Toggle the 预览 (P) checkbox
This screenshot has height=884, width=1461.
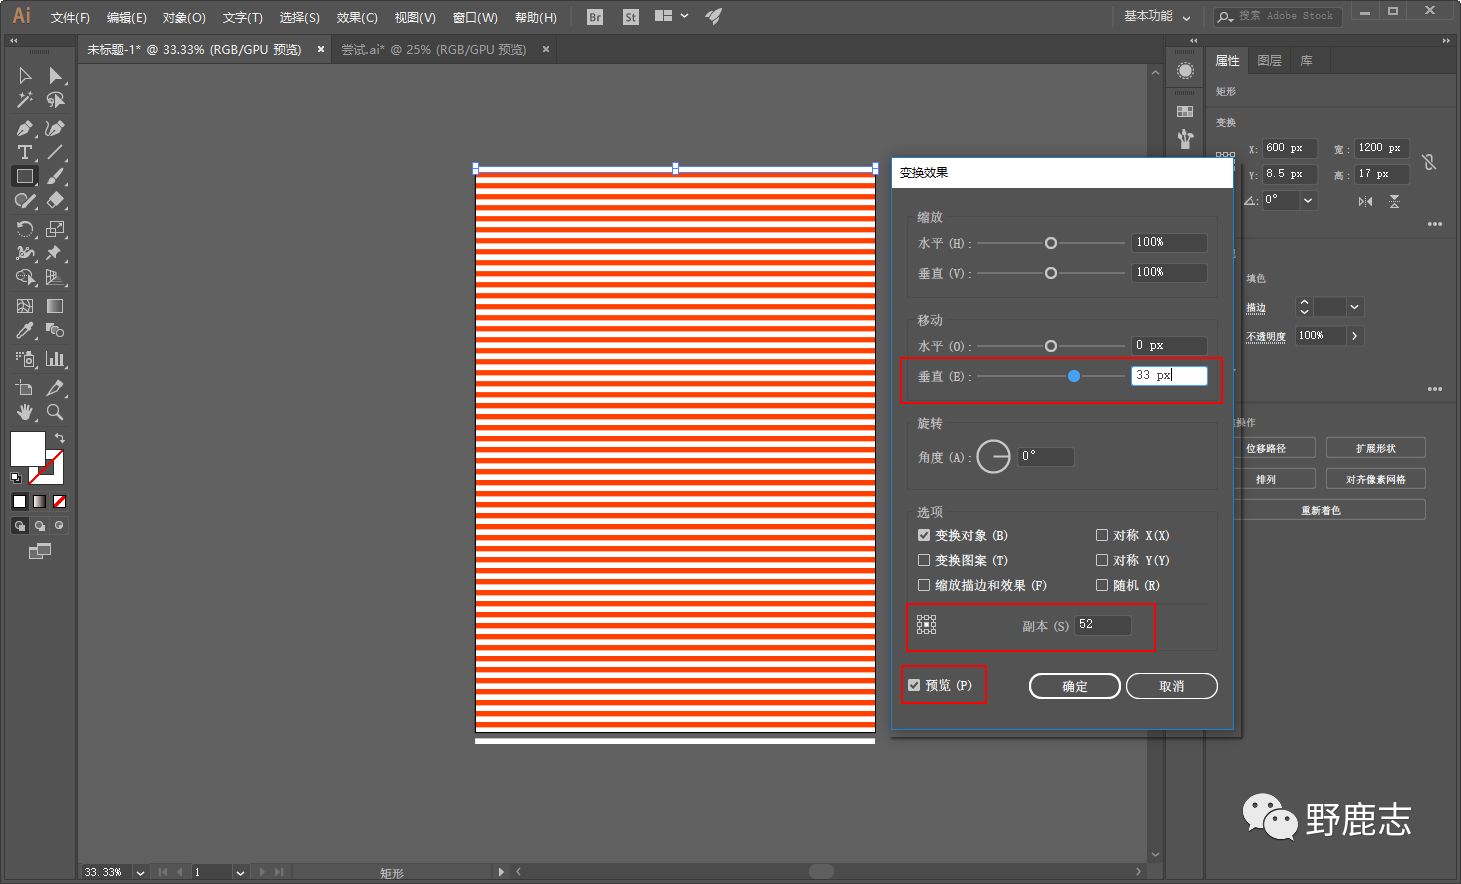click(x=914, y=686)
